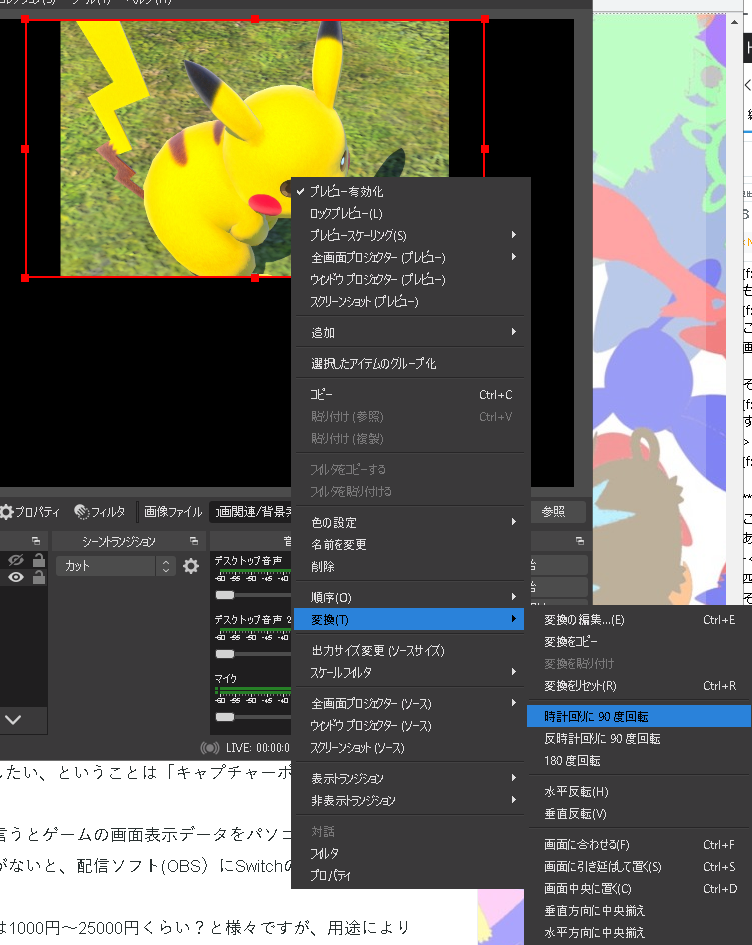Choose 削除 to remove the source
The width and height of the screenshot is (752, 945).
coord(409,567)
